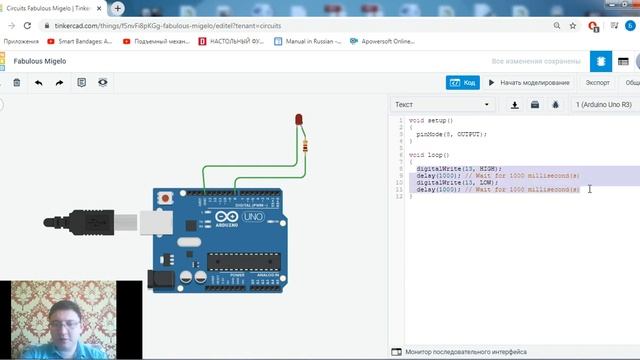Viewport: 640px width, 360px height.
Task: Click the Tinkercad logo icon
Action: point(2,61)
